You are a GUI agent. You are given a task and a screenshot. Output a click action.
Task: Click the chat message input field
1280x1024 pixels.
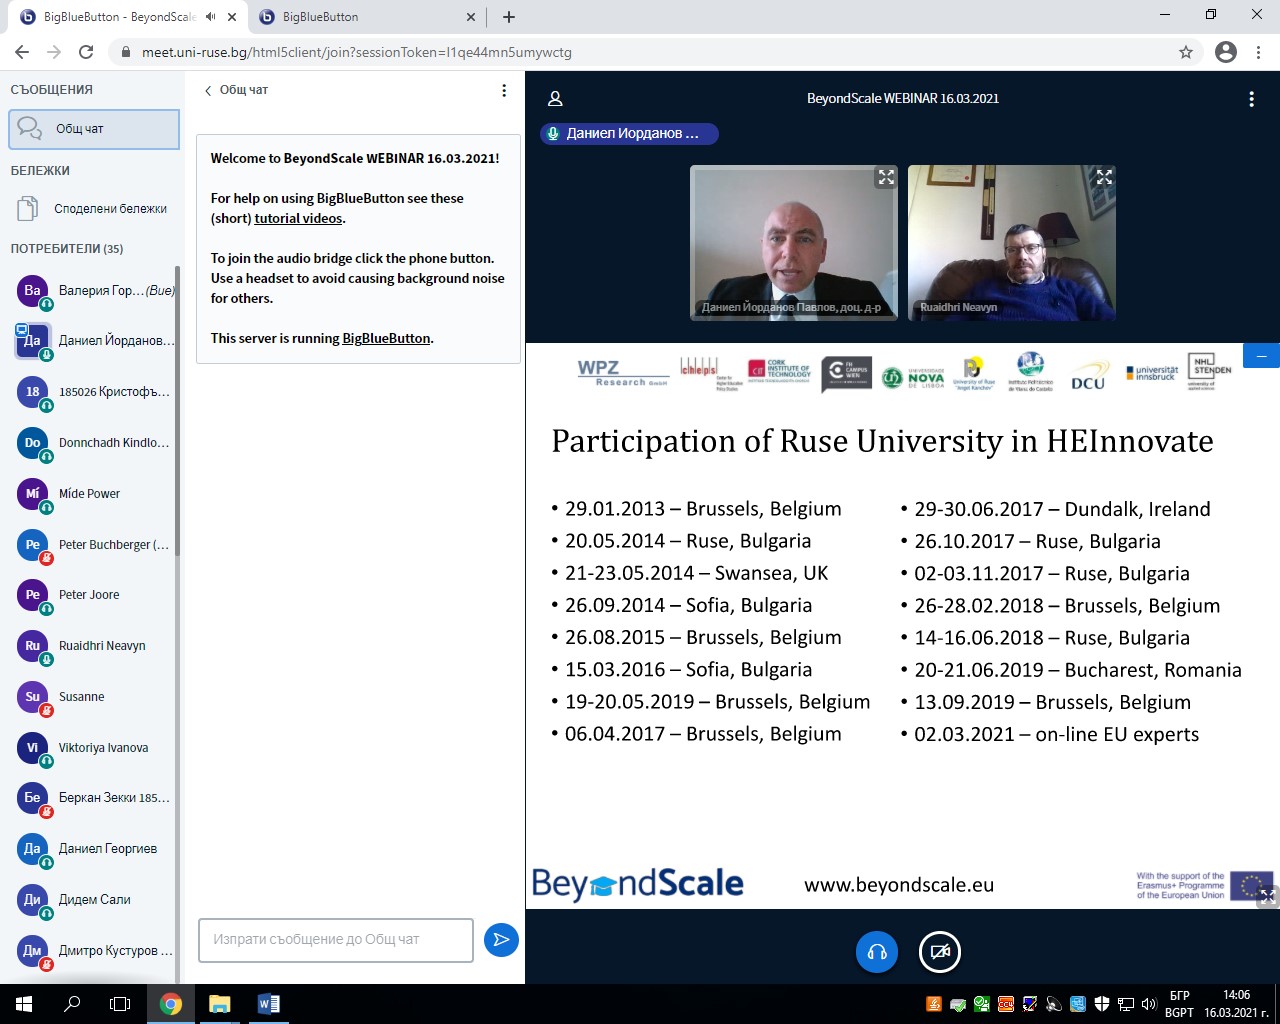pyautogui.click(x=336, y=940)
